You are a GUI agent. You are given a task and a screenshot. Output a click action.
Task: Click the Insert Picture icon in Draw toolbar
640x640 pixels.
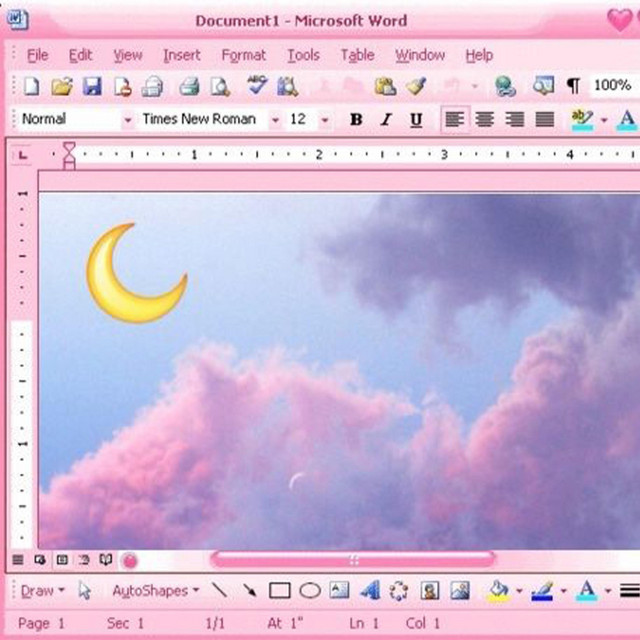(x=460, y=590)
